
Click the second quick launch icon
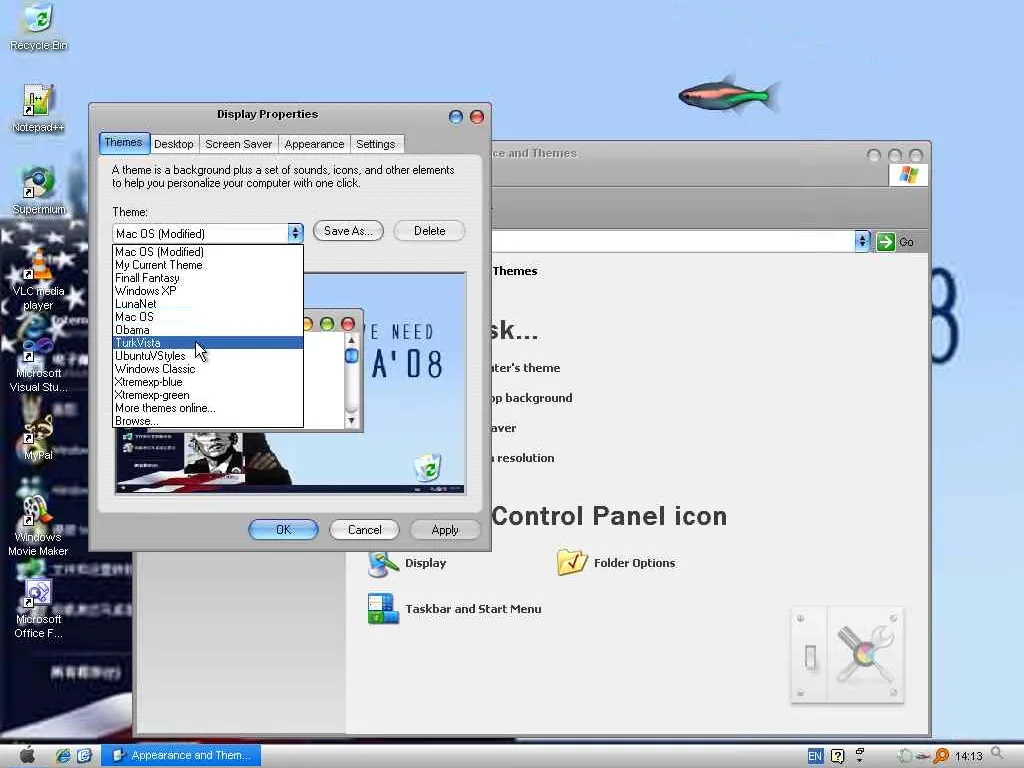(x=84, y=756)
